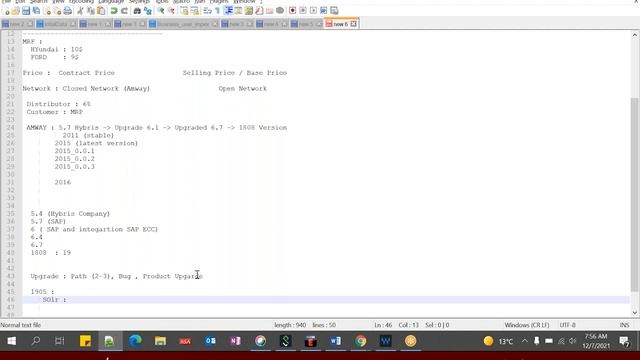Open the Encoding menu

click(82, 2)
